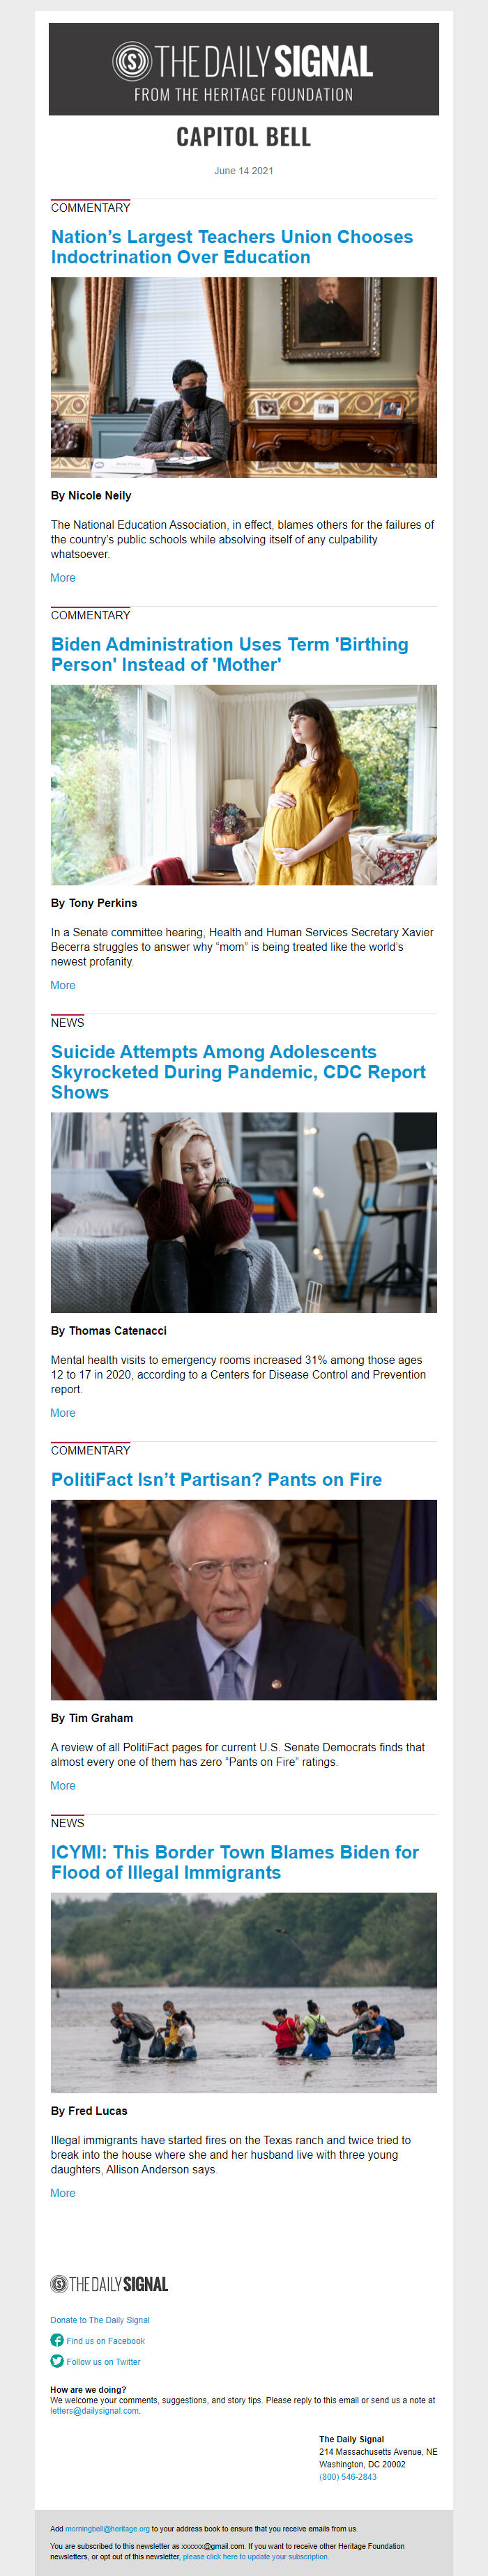Open the 'Birthing Person' article headline
This screenshot has height=2576, width=488.
230,654
